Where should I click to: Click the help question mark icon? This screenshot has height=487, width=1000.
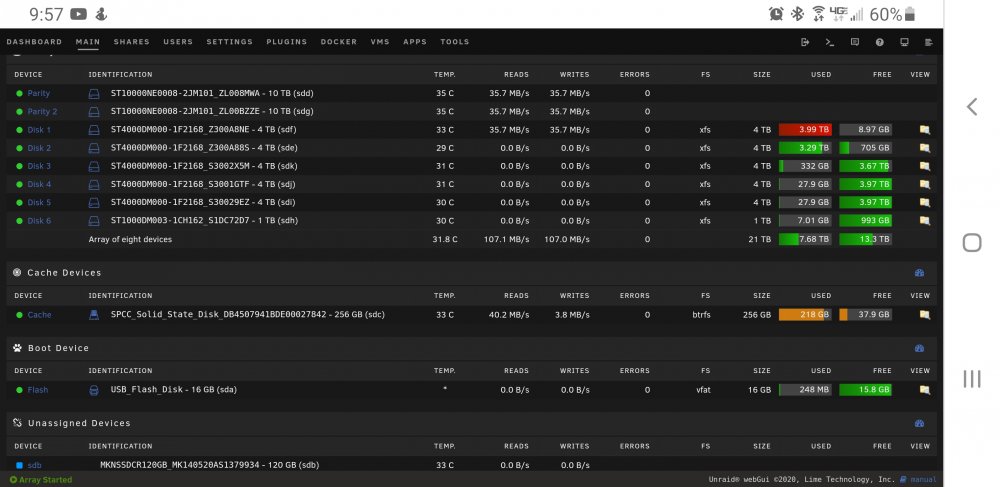879,42
